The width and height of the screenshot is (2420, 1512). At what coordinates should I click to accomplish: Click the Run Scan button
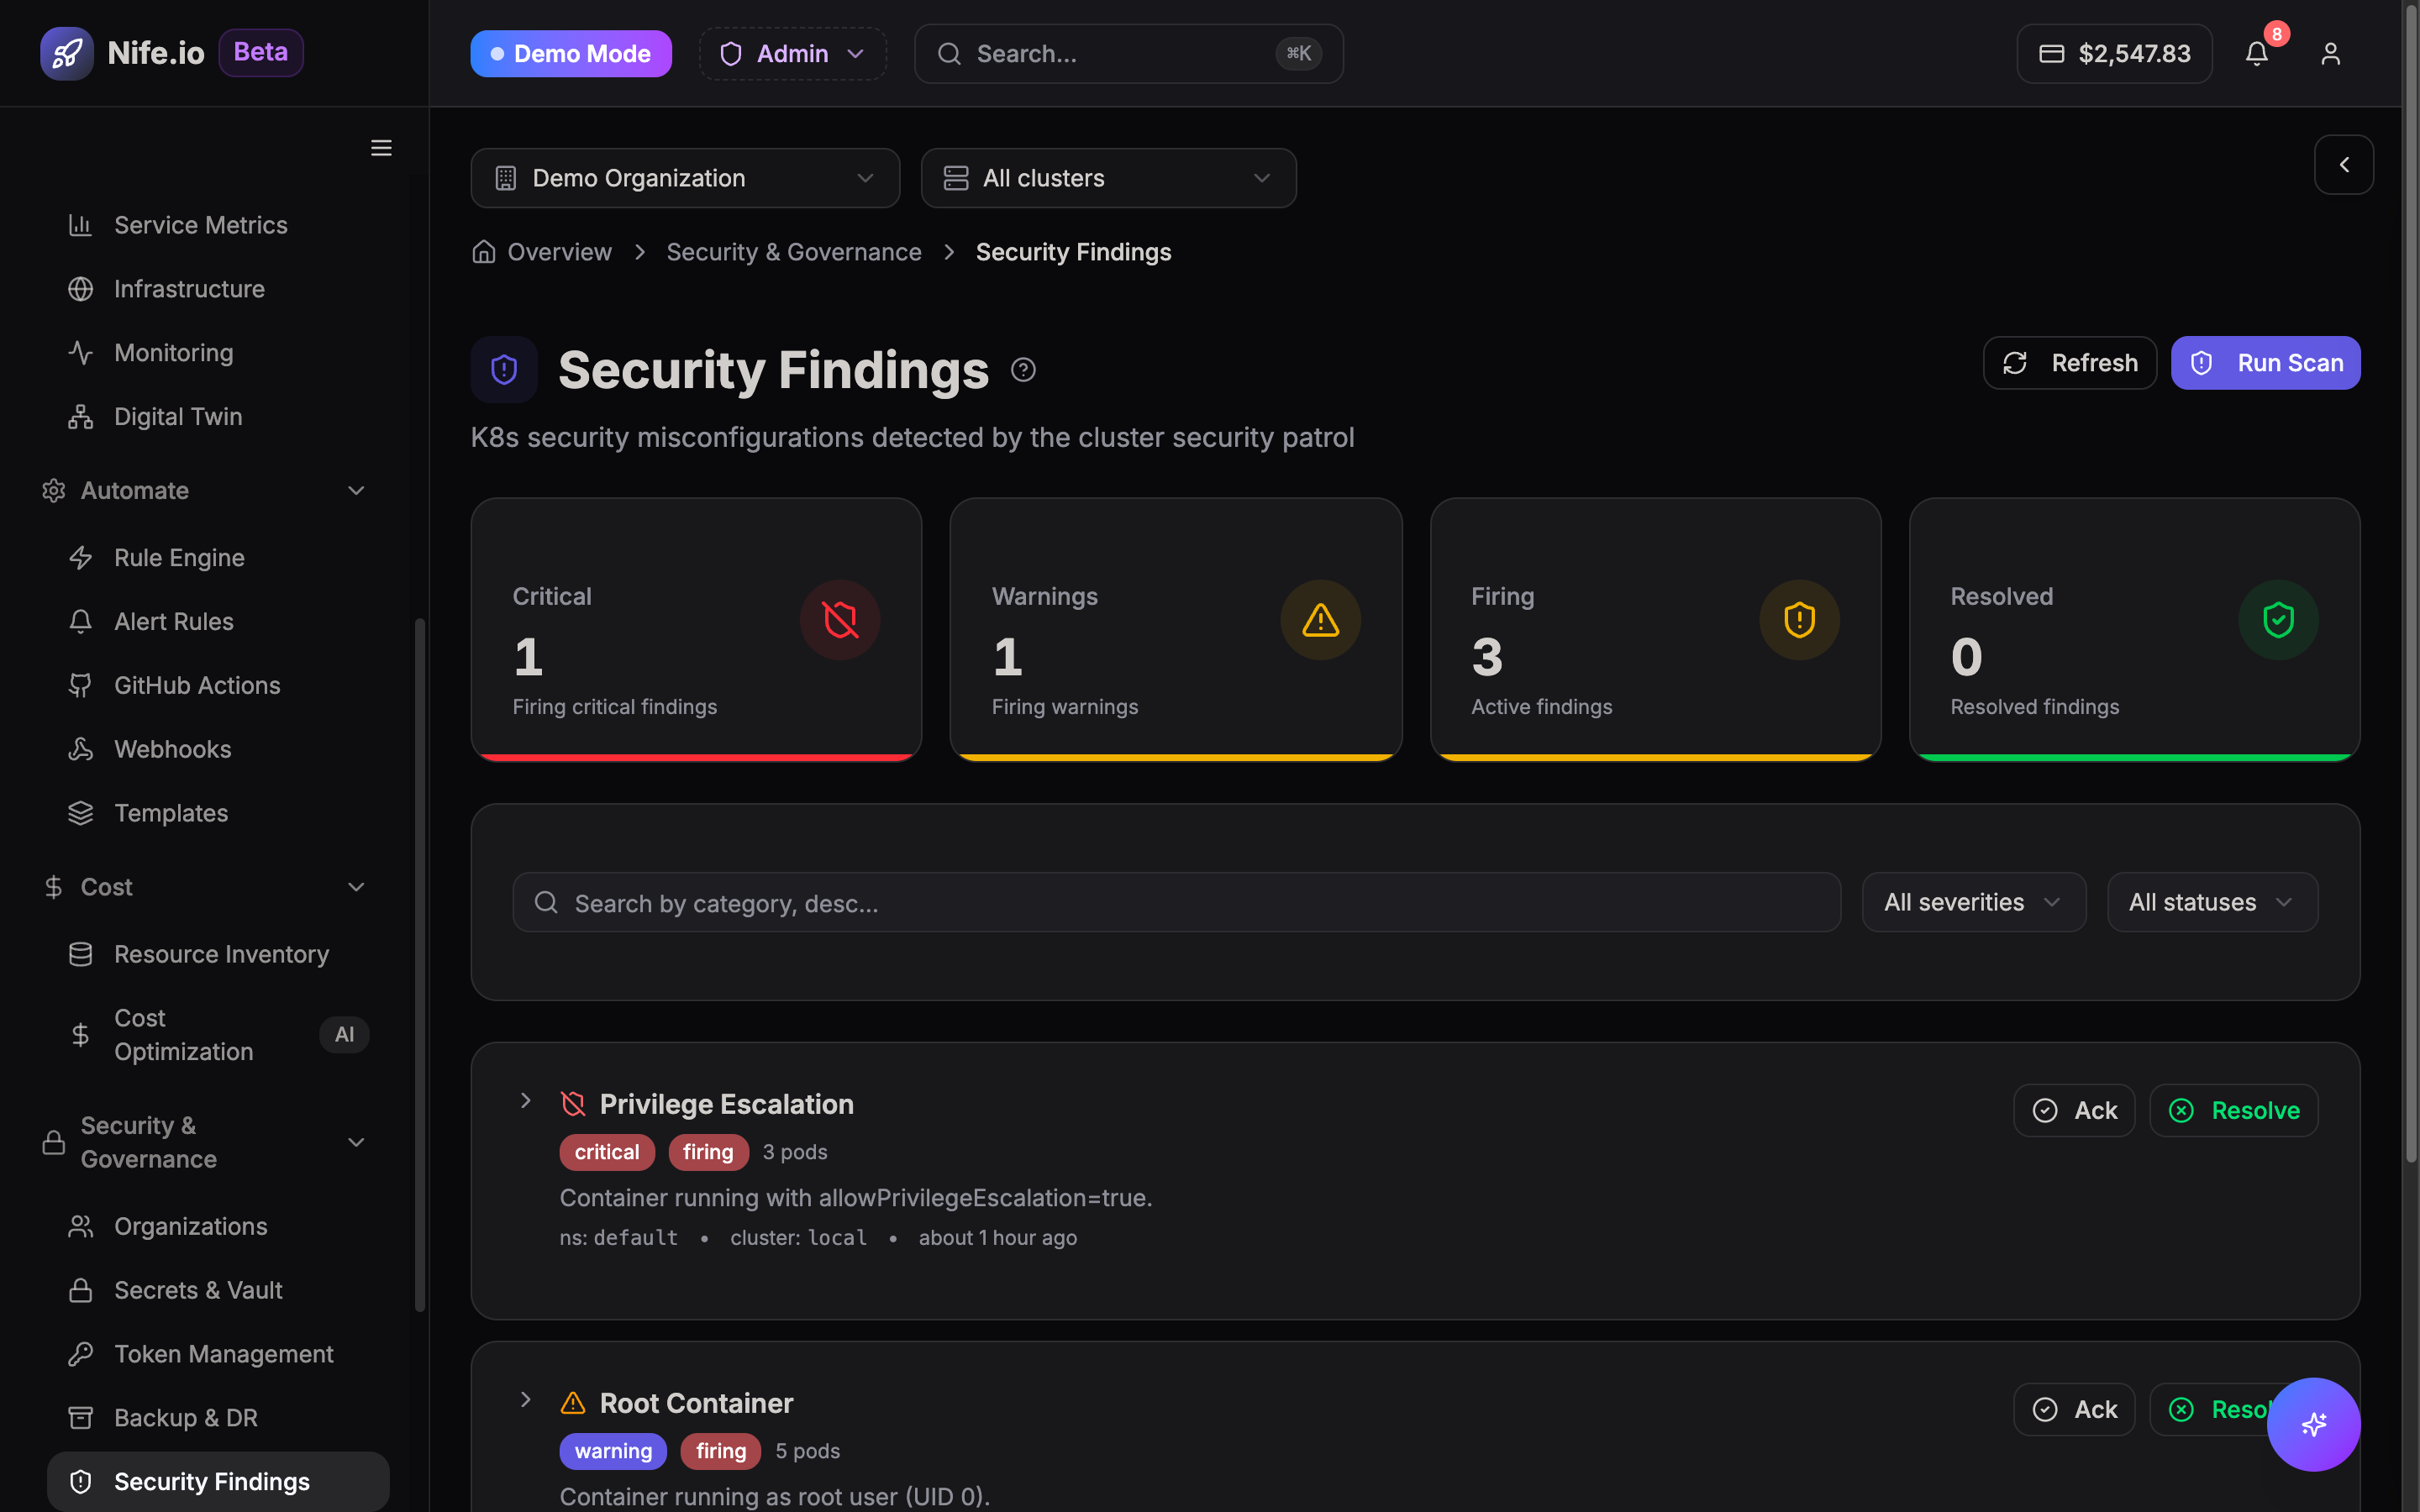tap(2265, 363)
